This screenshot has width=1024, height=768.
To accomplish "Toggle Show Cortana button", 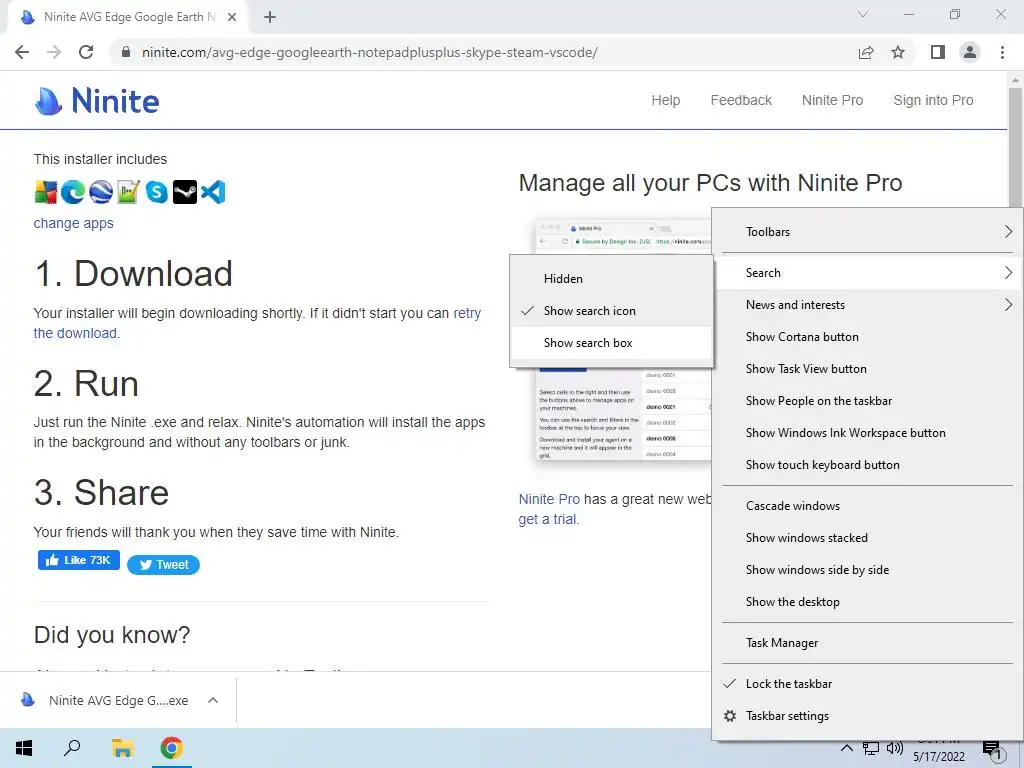I will 867,337.
